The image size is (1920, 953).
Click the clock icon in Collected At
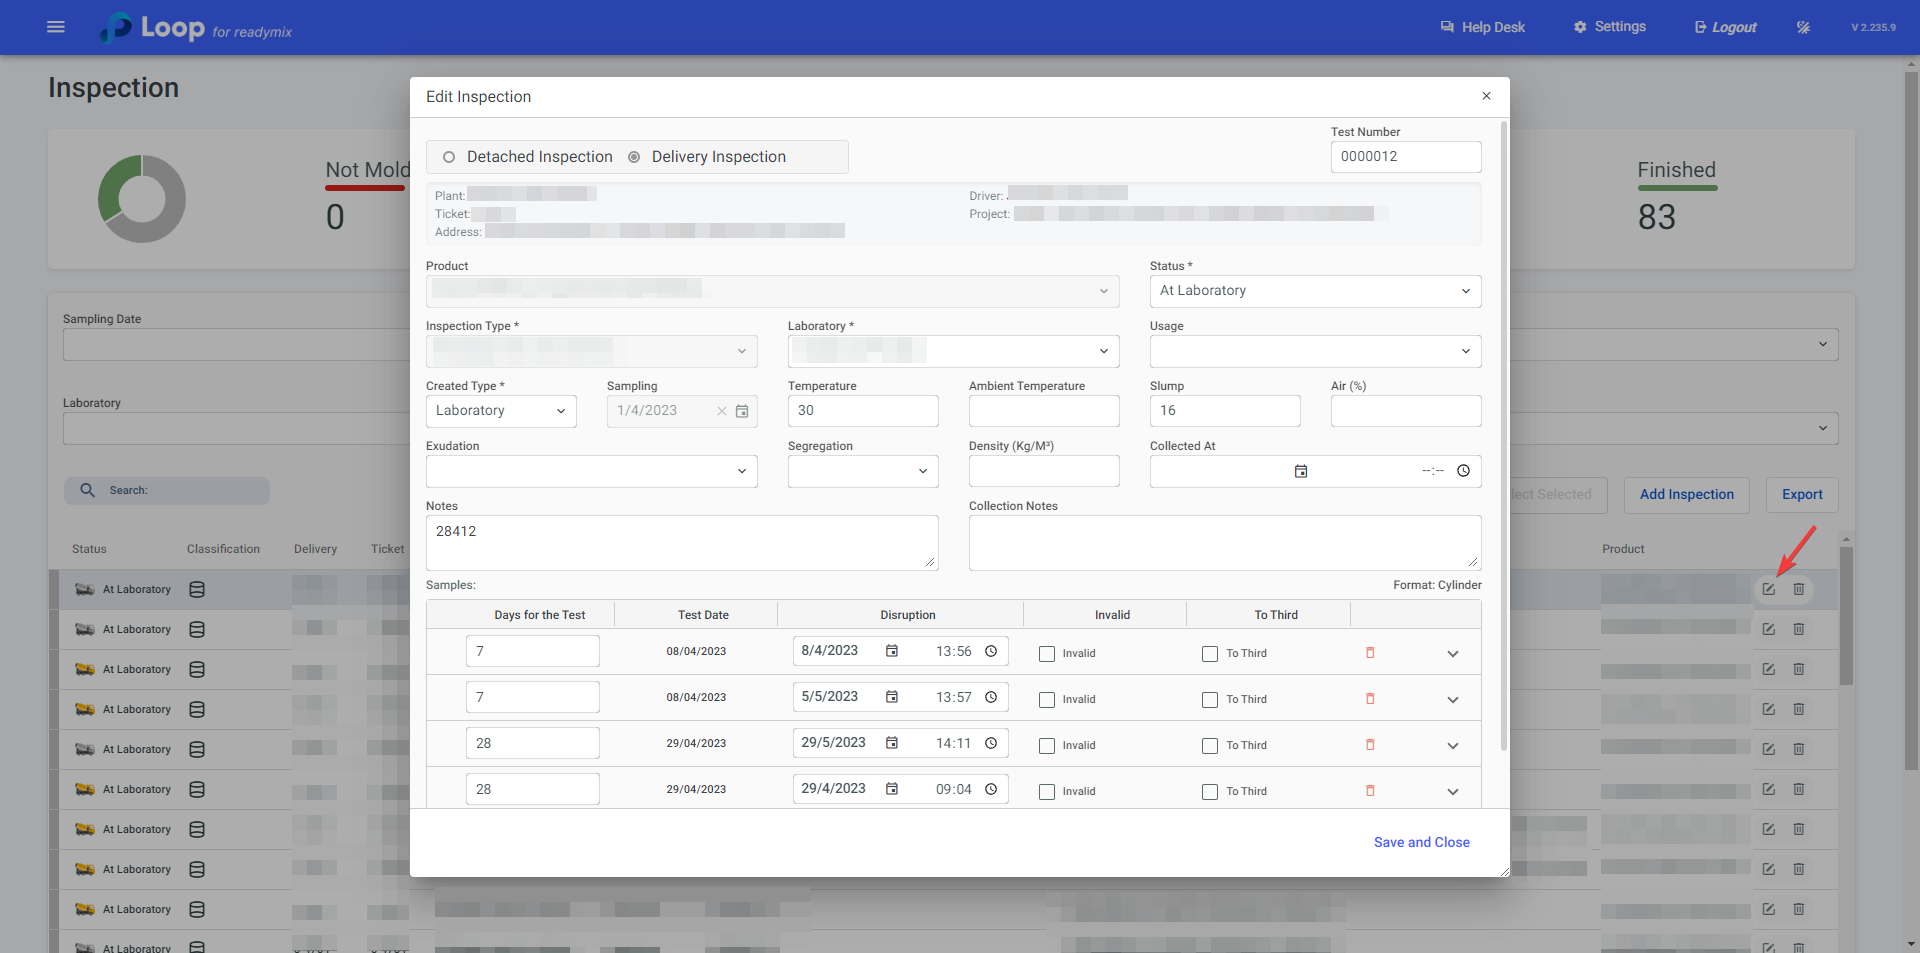(x=1463, y=471)
